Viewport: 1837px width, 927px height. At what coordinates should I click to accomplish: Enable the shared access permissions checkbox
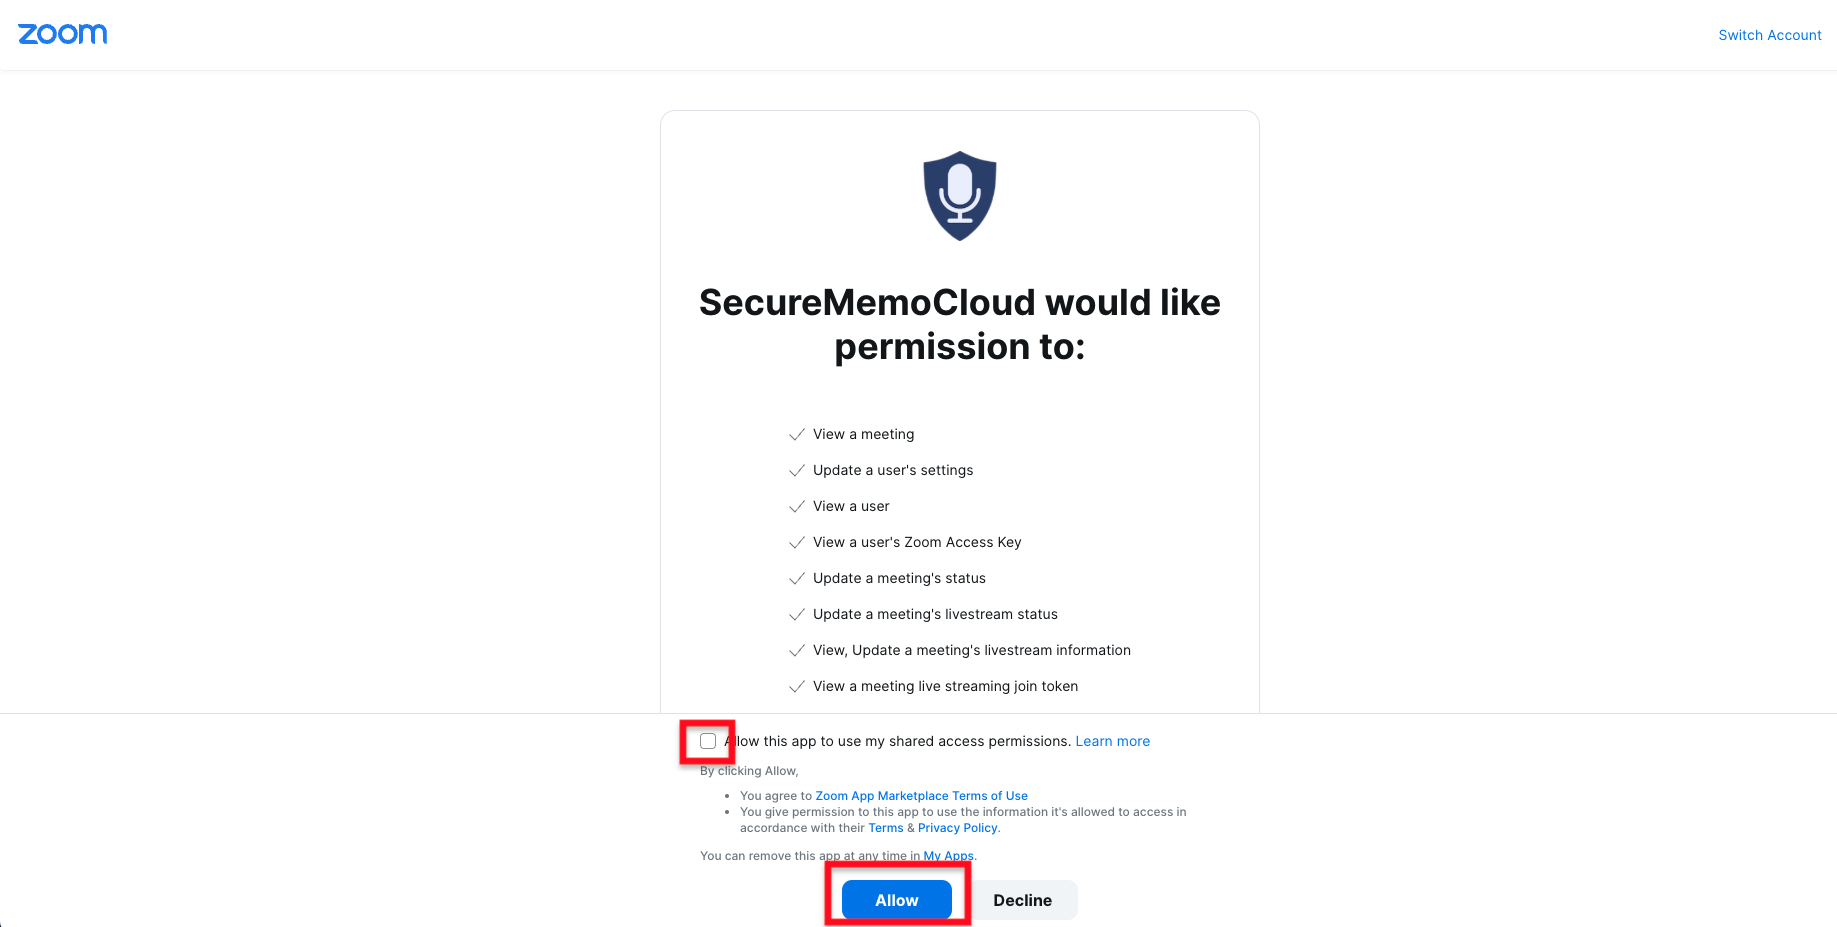click(x=708, y=741)
